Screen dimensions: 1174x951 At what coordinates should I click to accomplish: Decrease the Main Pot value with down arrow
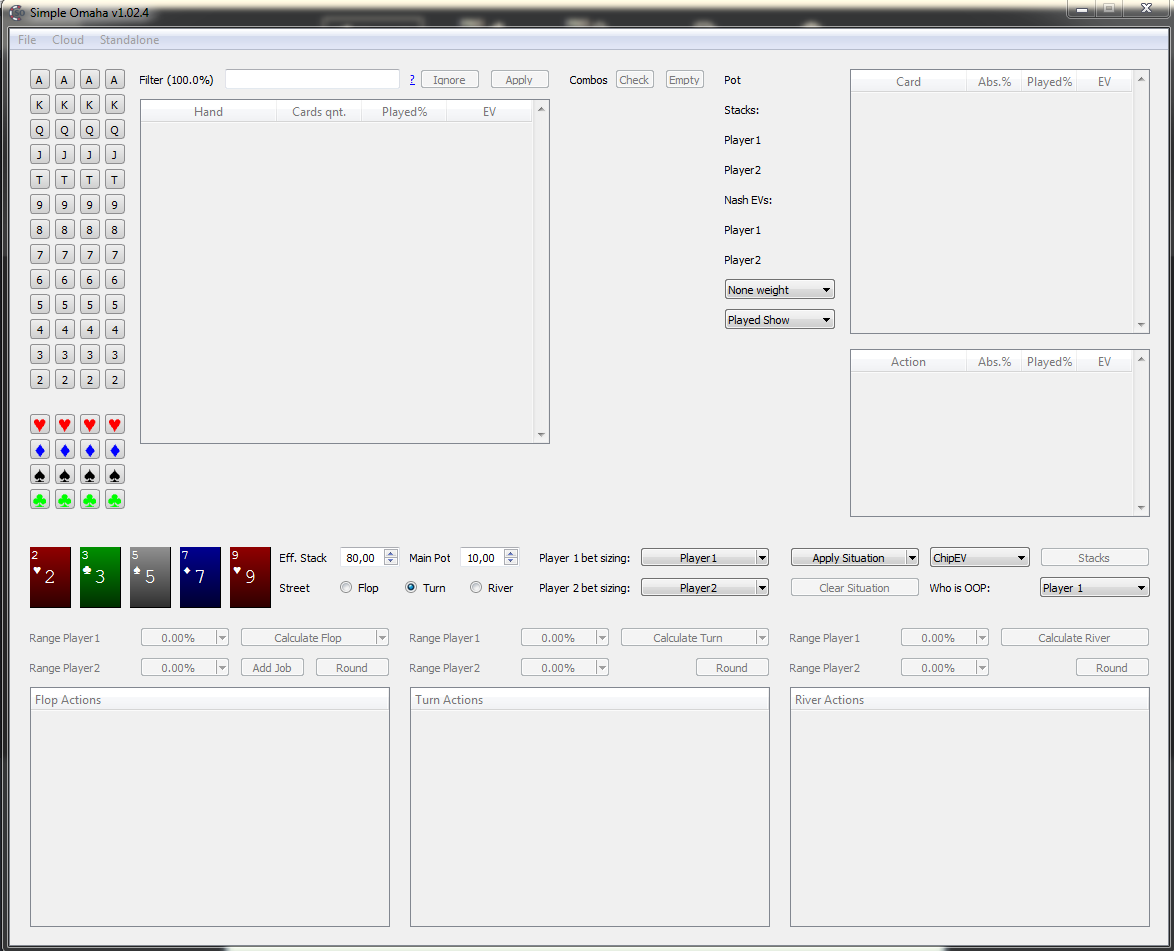tap(511, 561)
